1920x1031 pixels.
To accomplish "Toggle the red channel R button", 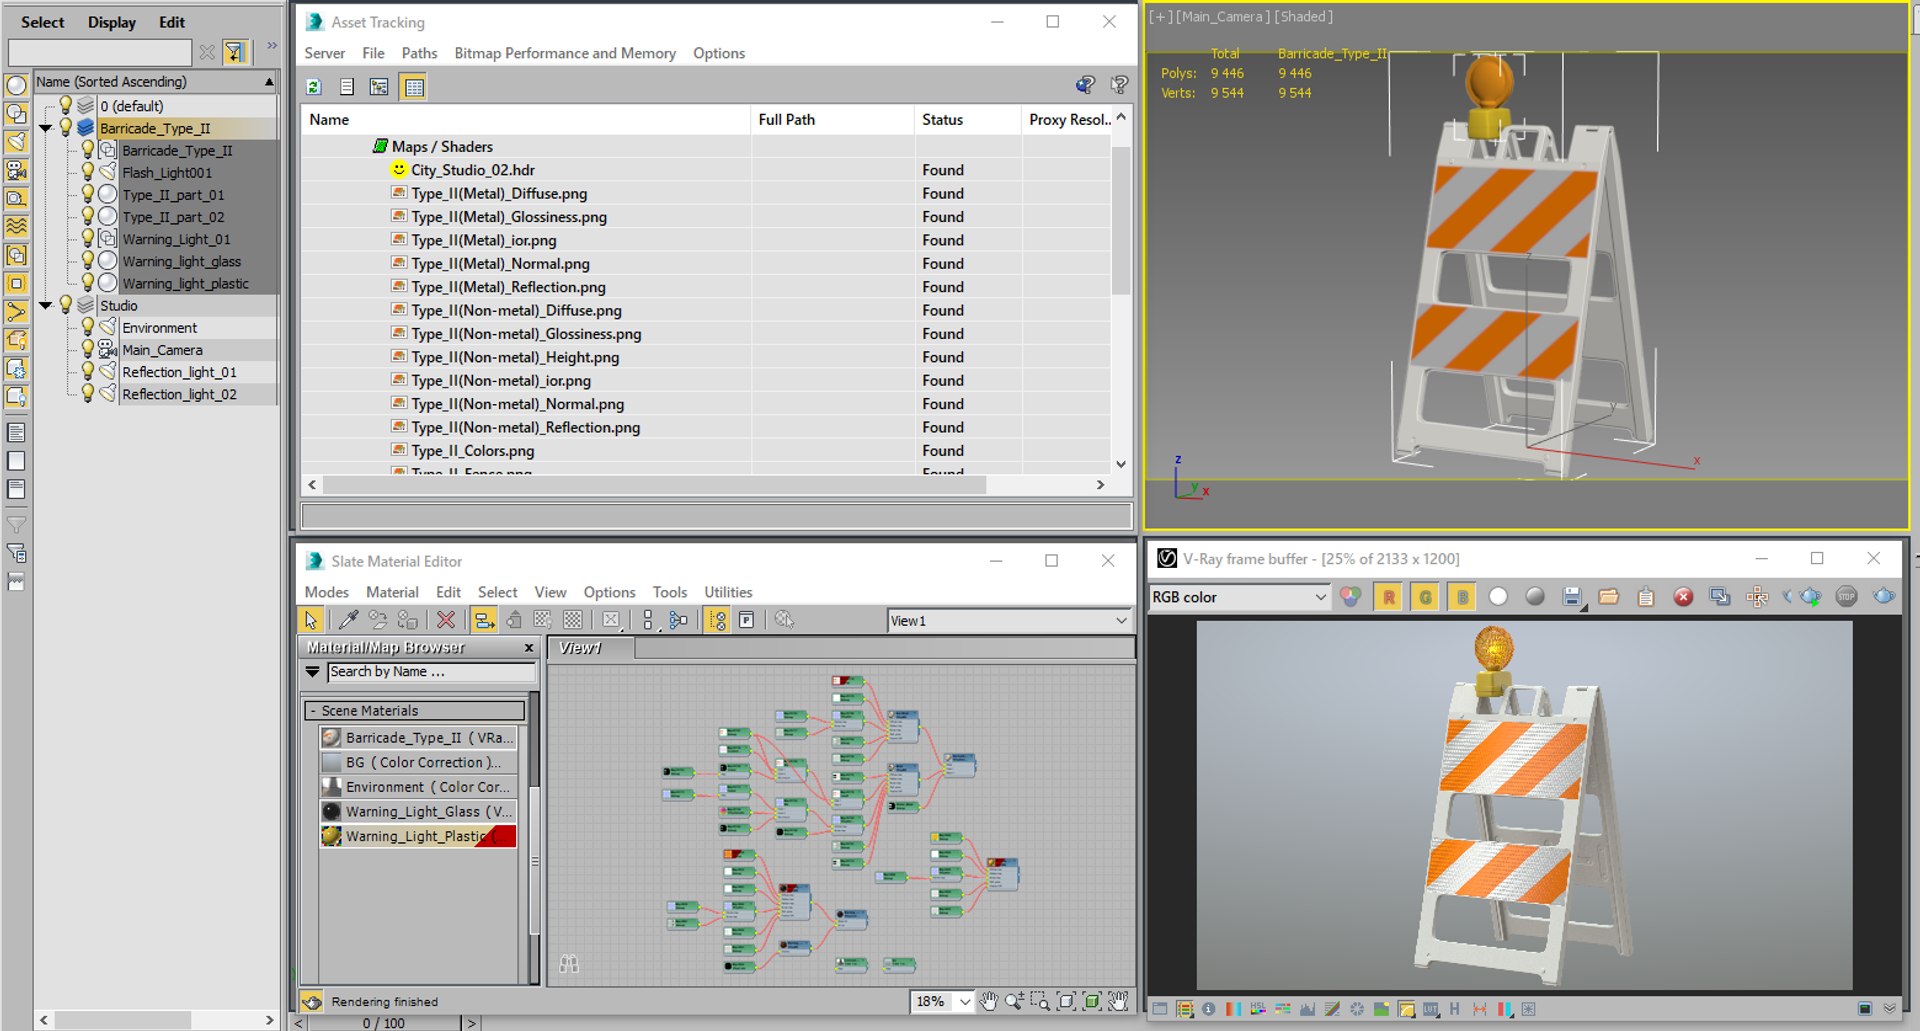I will [1389, 597].
